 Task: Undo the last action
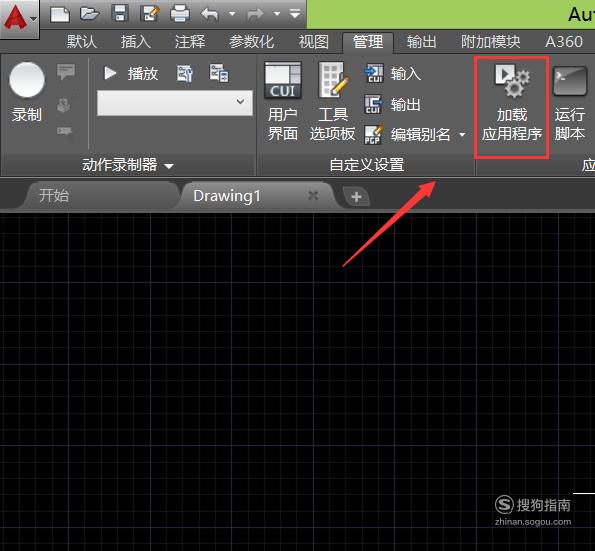coord(210,14)
